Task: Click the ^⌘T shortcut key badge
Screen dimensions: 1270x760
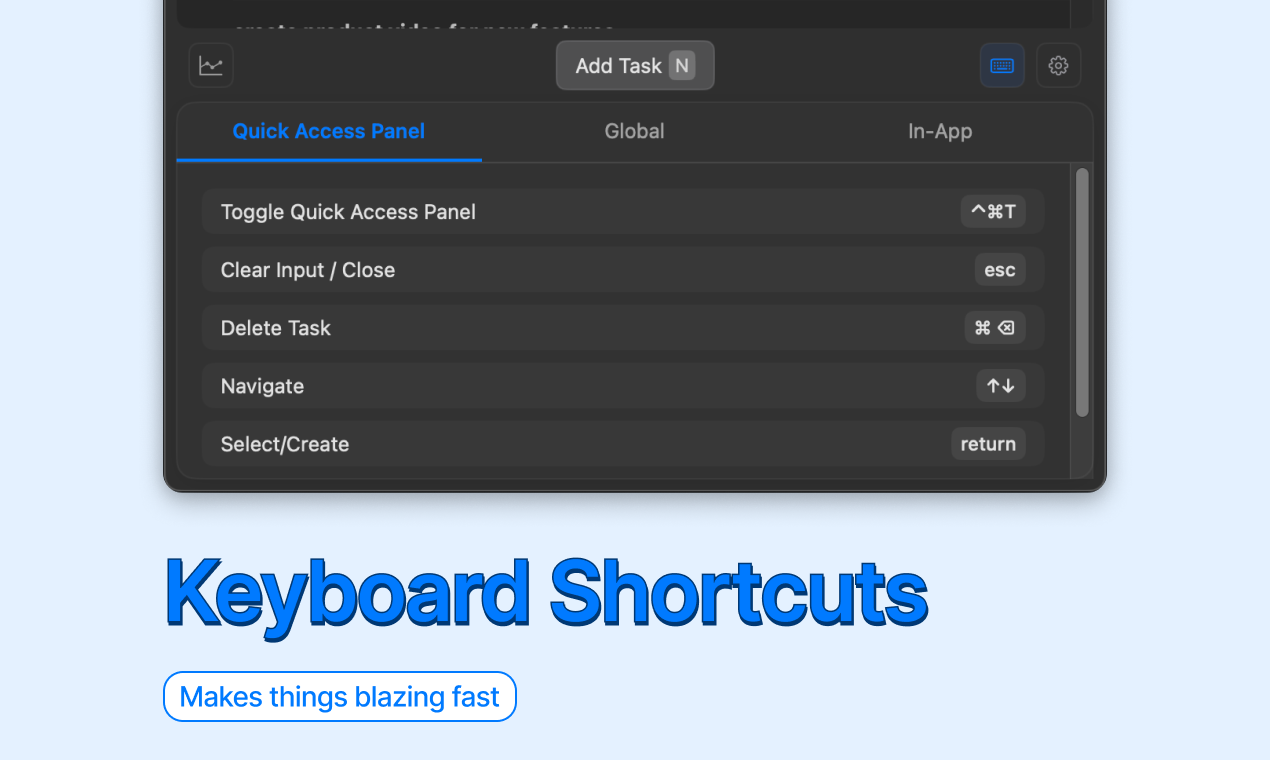Action: coord(993,212)
